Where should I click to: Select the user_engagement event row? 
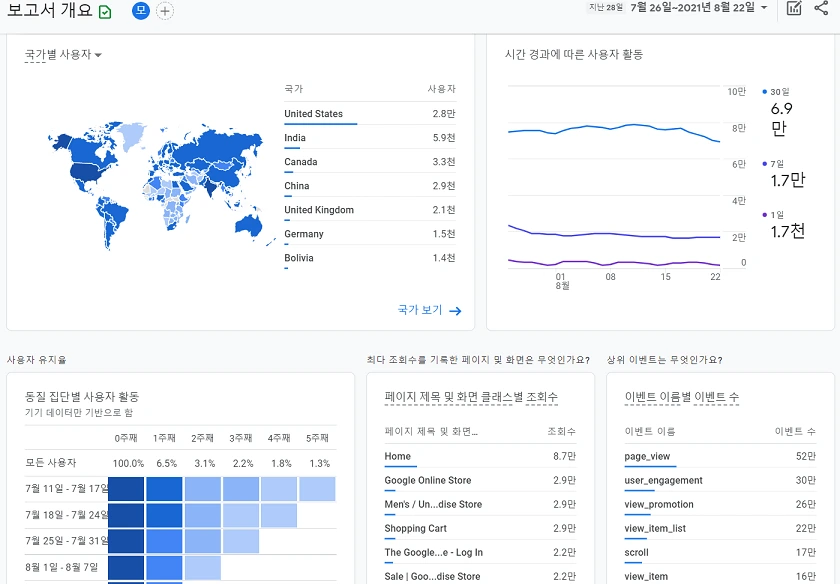click(720, 481)
